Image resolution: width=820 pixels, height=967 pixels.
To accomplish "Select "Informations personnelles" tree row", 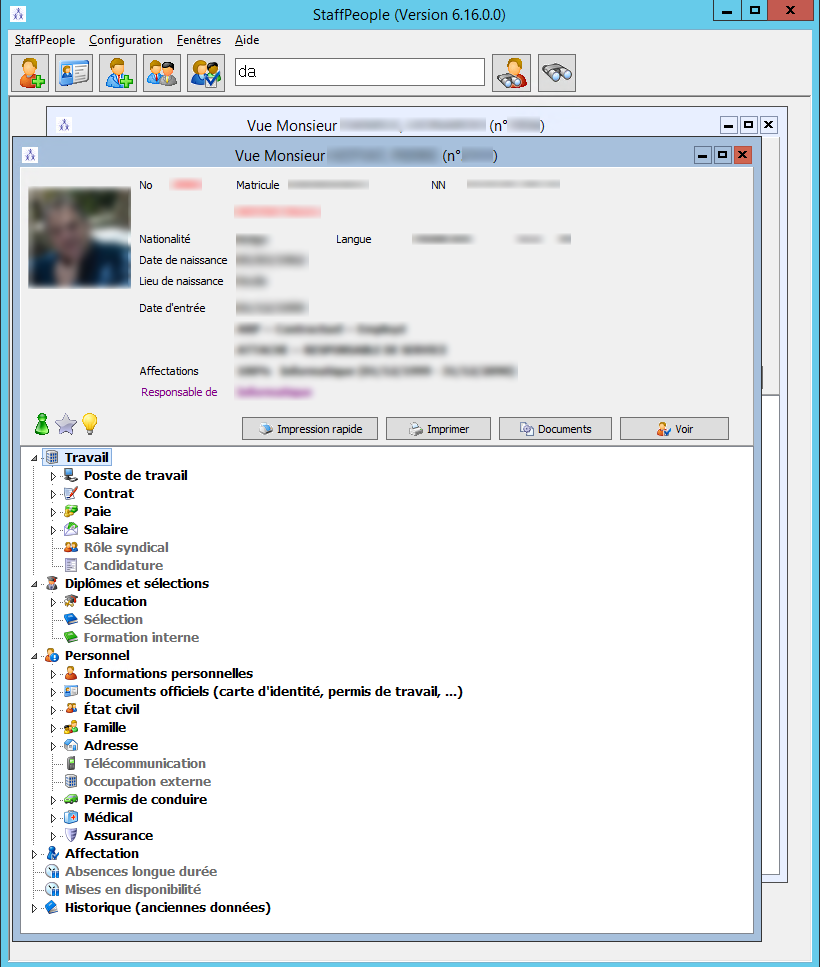I will point(168,673).
